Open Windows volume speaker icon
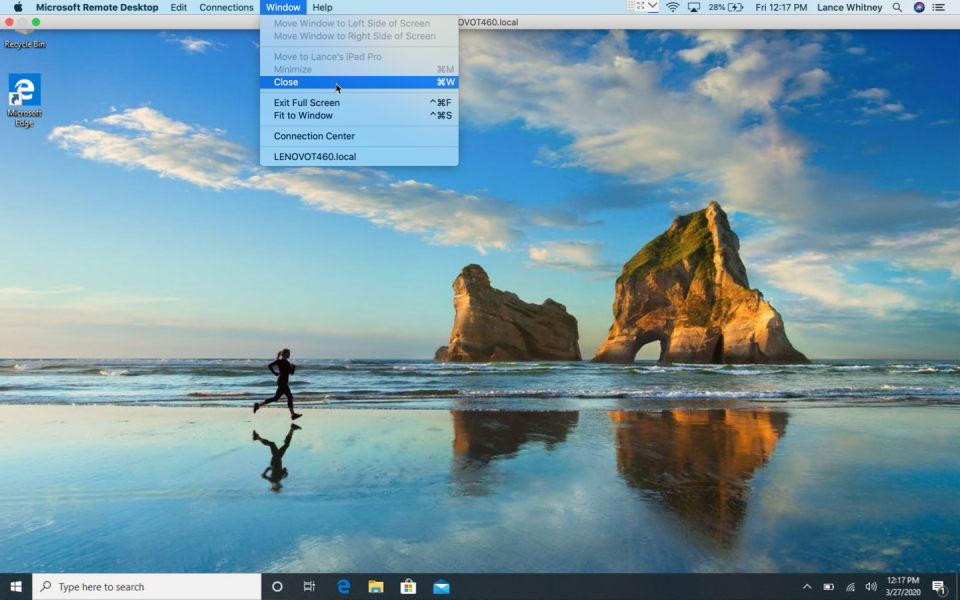 (x=871, y=587)
